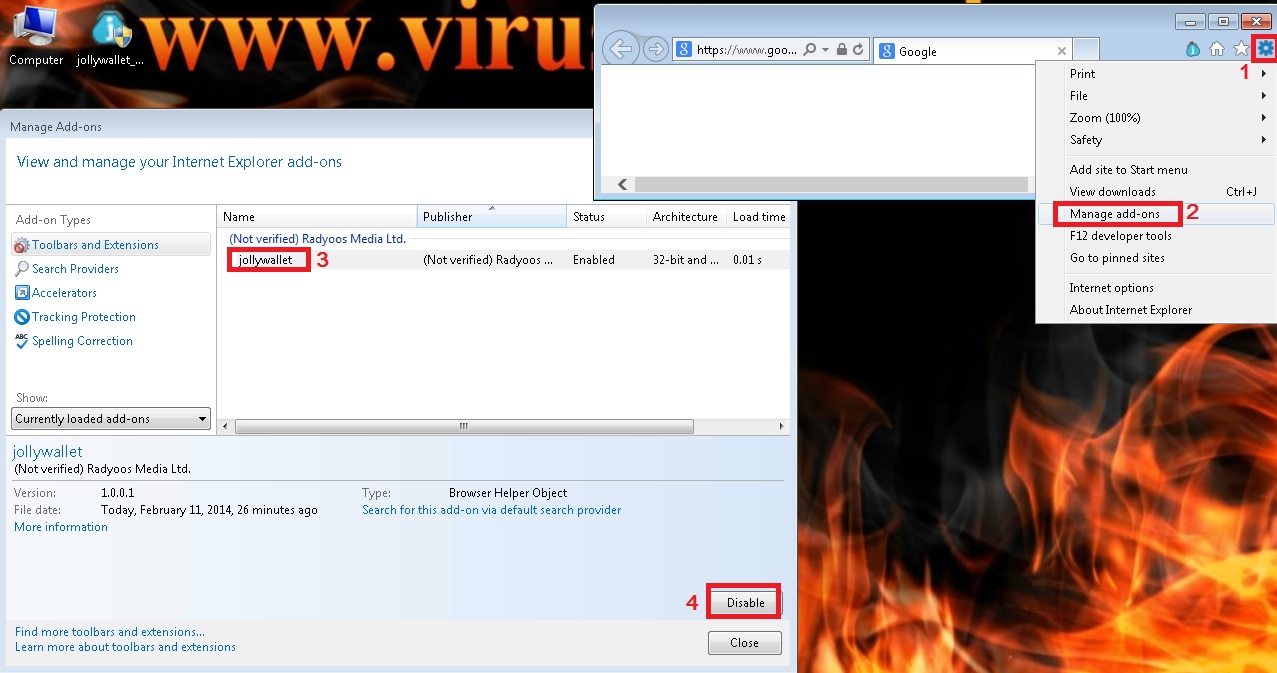Click the add-ons list horizontal scrollbar thumb
Screen dimensions: 1277x673
pyautogui.click(x=463, y=426)
